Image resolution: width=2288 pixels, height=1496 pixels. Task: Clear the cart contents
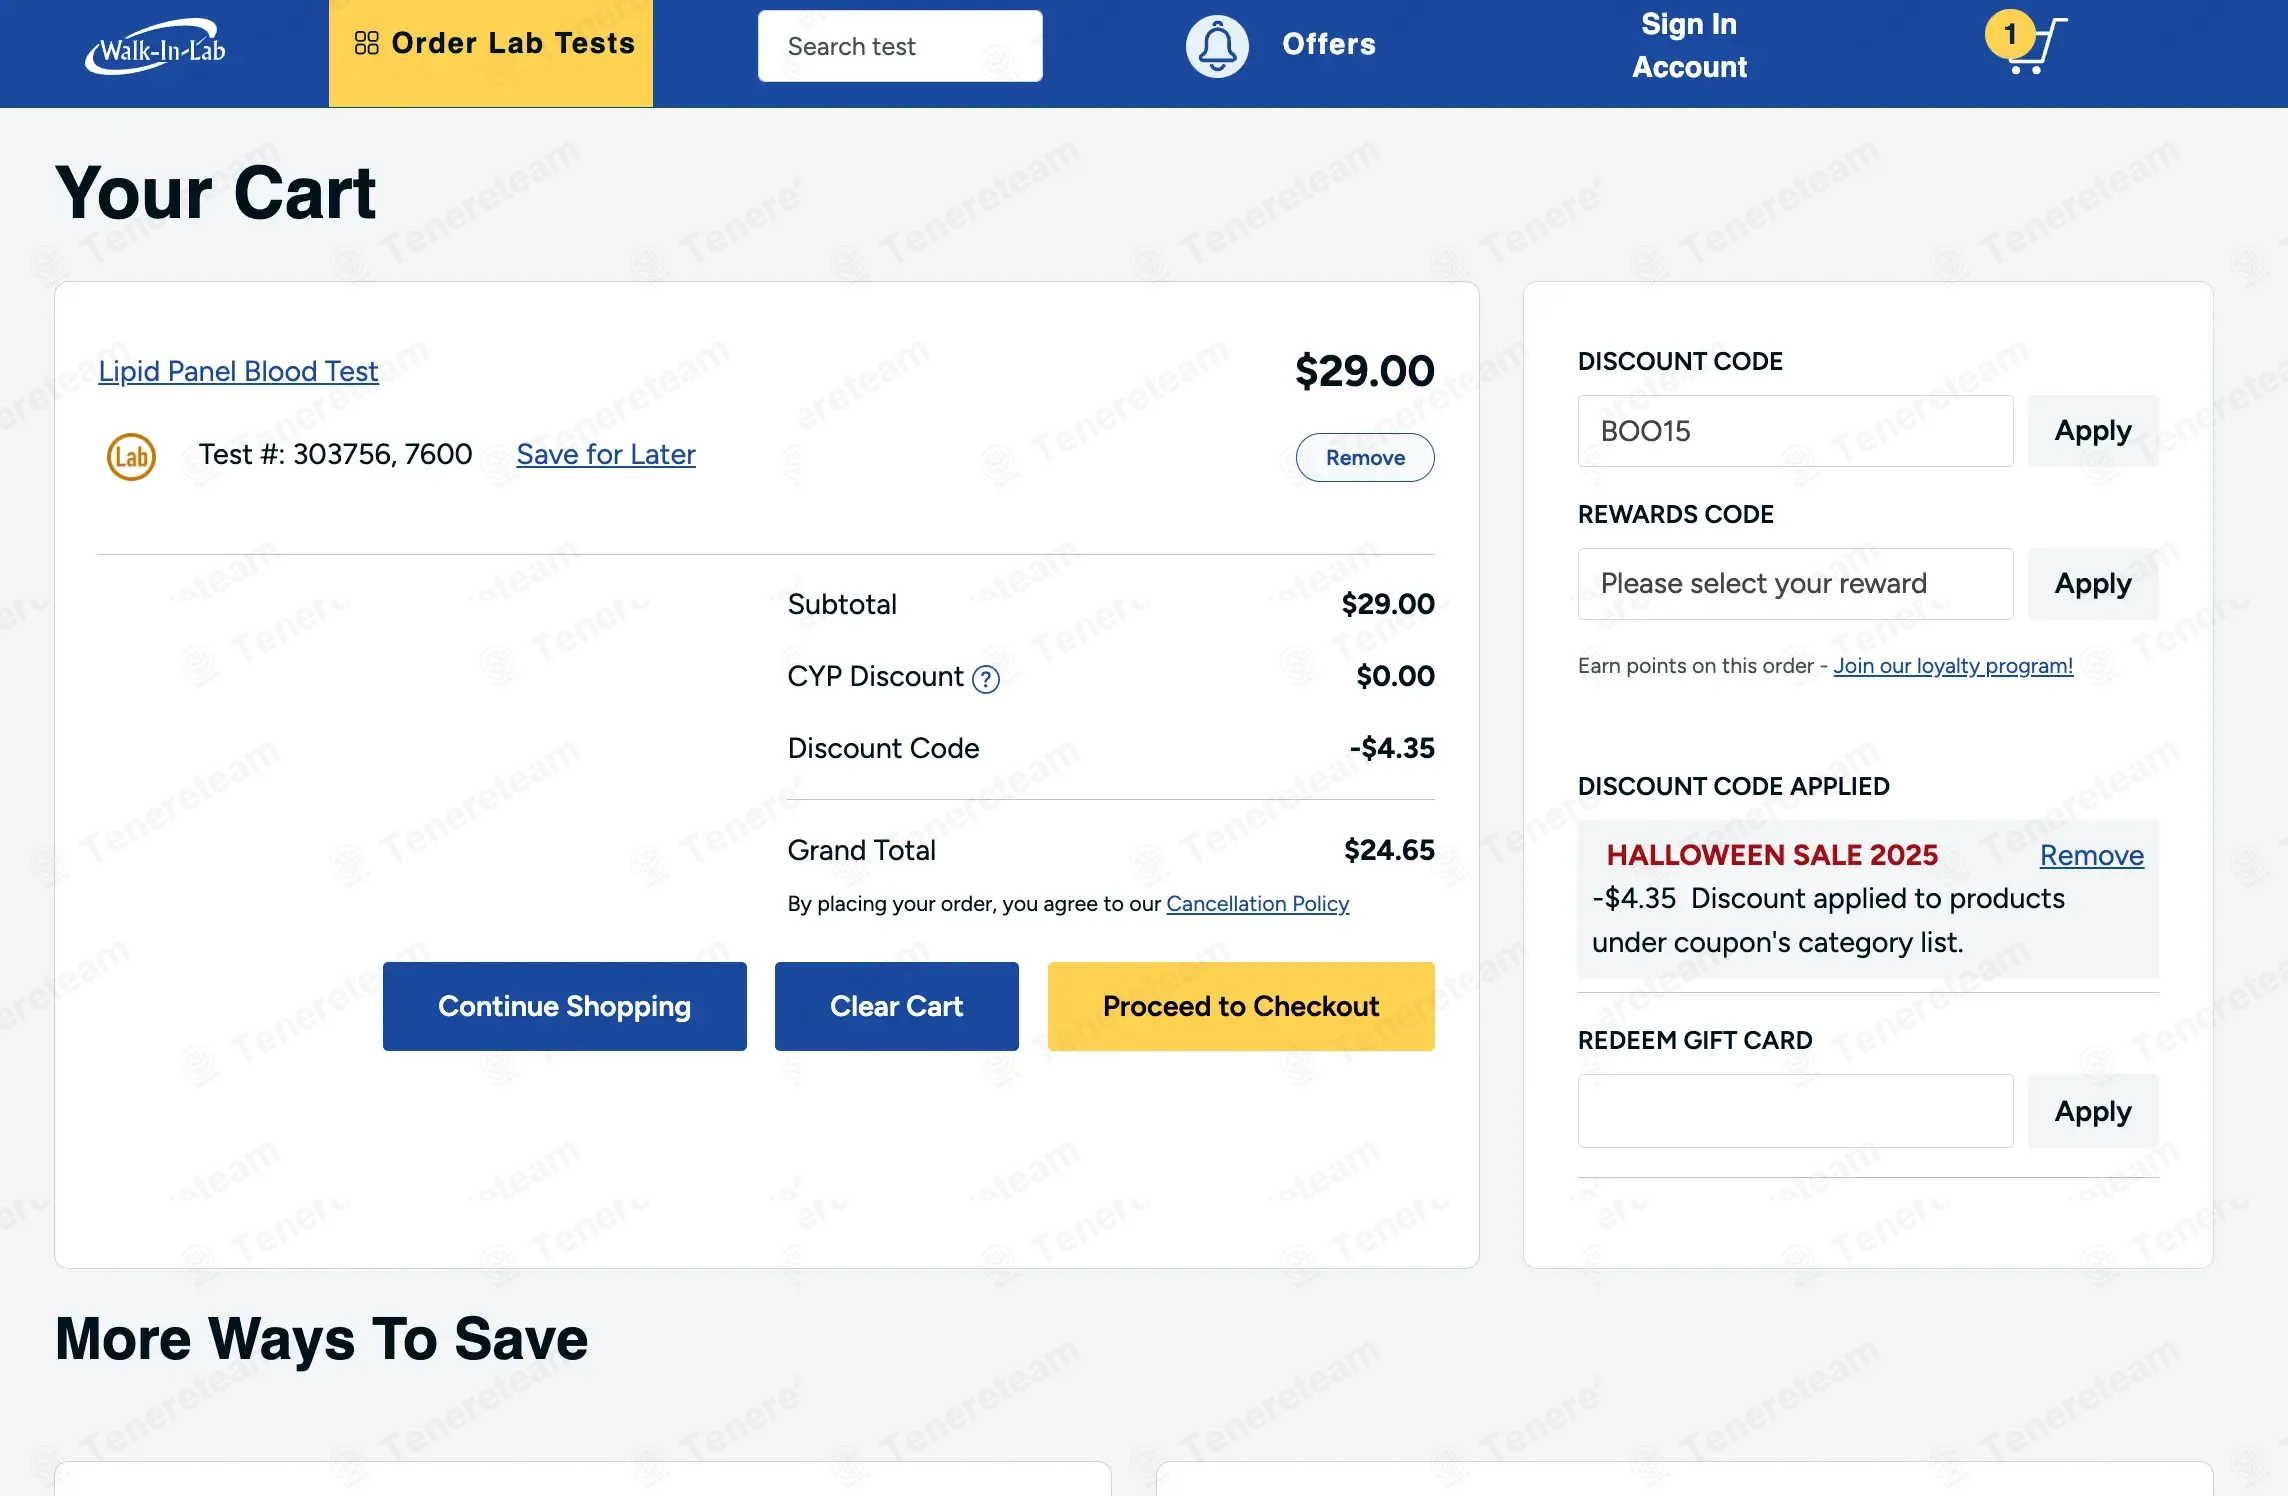[x=896, y=1006]
